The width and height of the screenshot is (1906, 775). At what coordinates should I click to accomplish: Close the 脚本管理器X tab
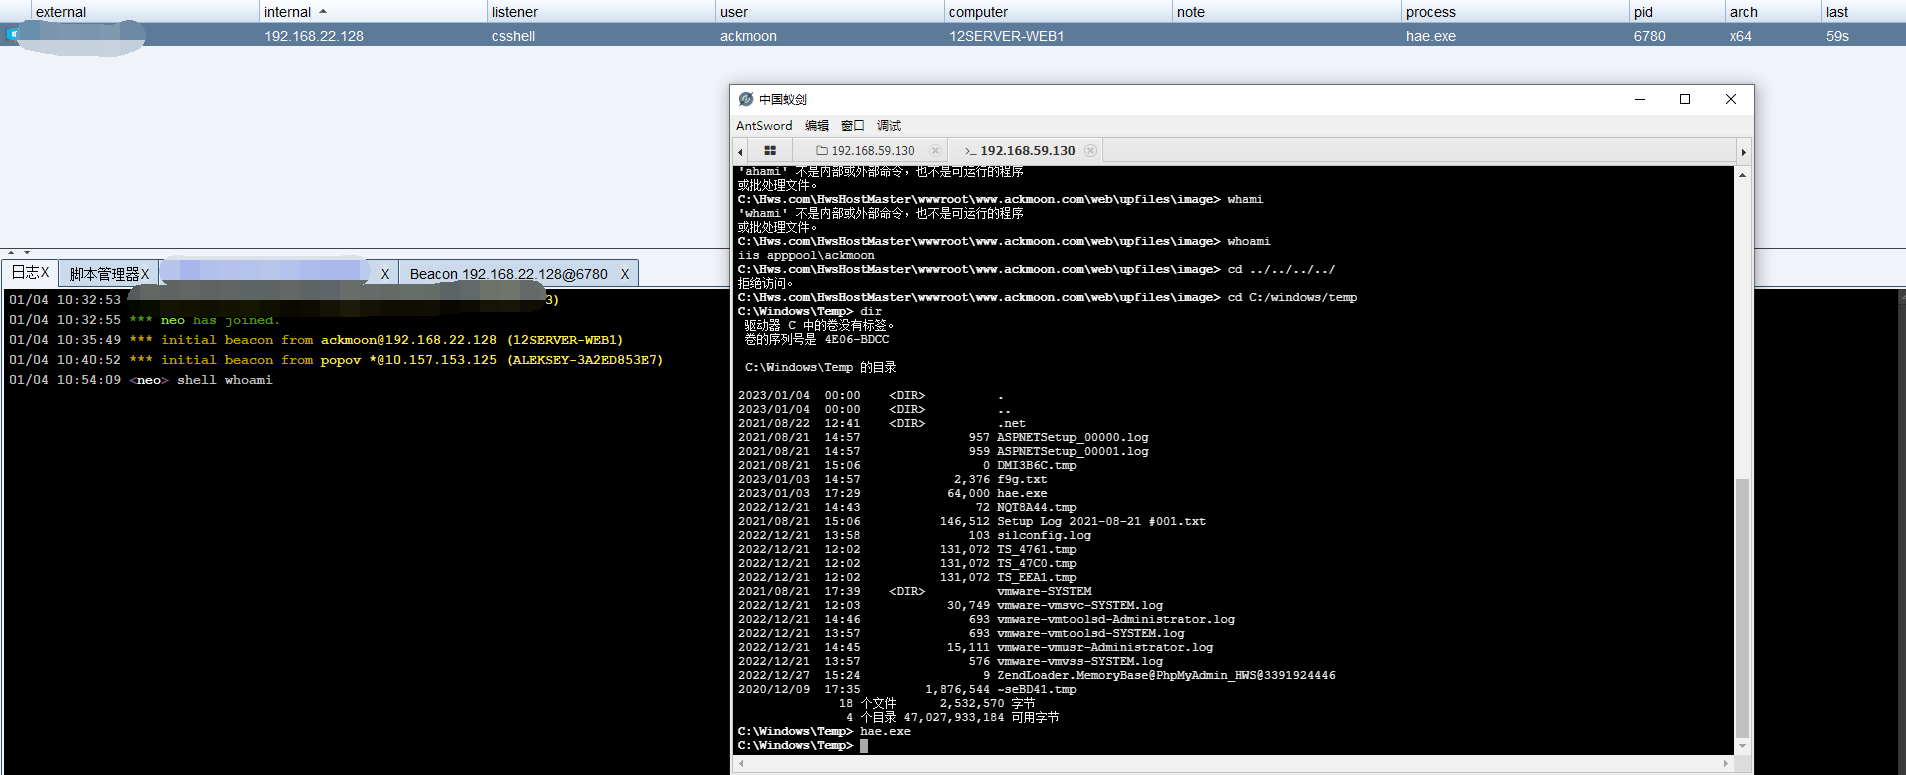145,274
